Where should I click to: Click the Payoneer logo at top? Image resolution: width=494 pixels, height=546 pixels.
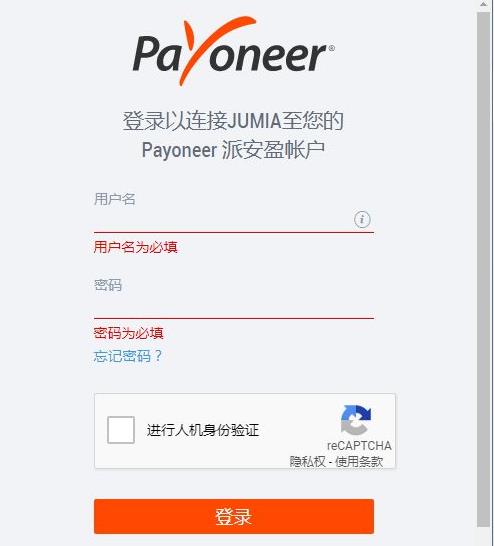tap(234, 50)
